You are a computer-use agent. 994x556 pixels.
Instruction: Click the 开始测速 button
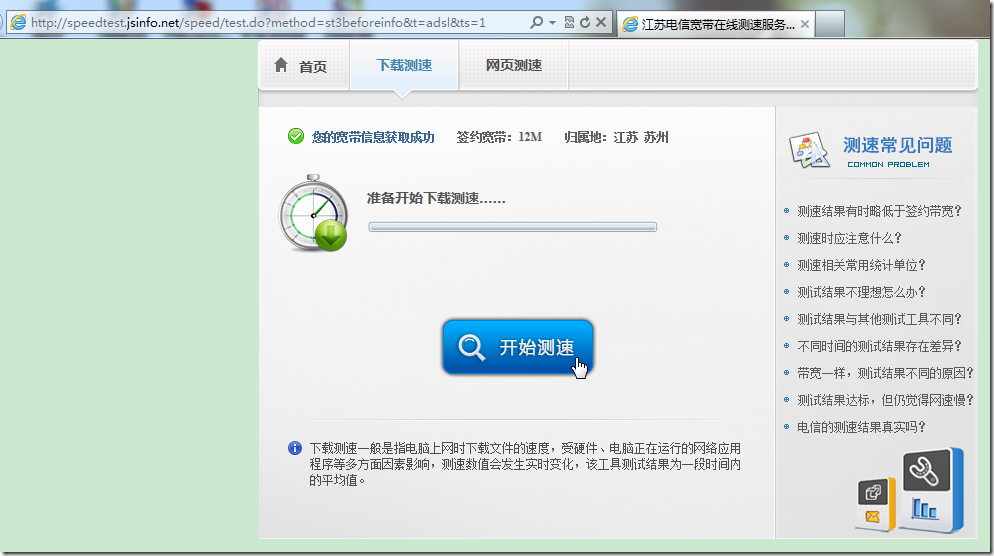coord(517,347)
